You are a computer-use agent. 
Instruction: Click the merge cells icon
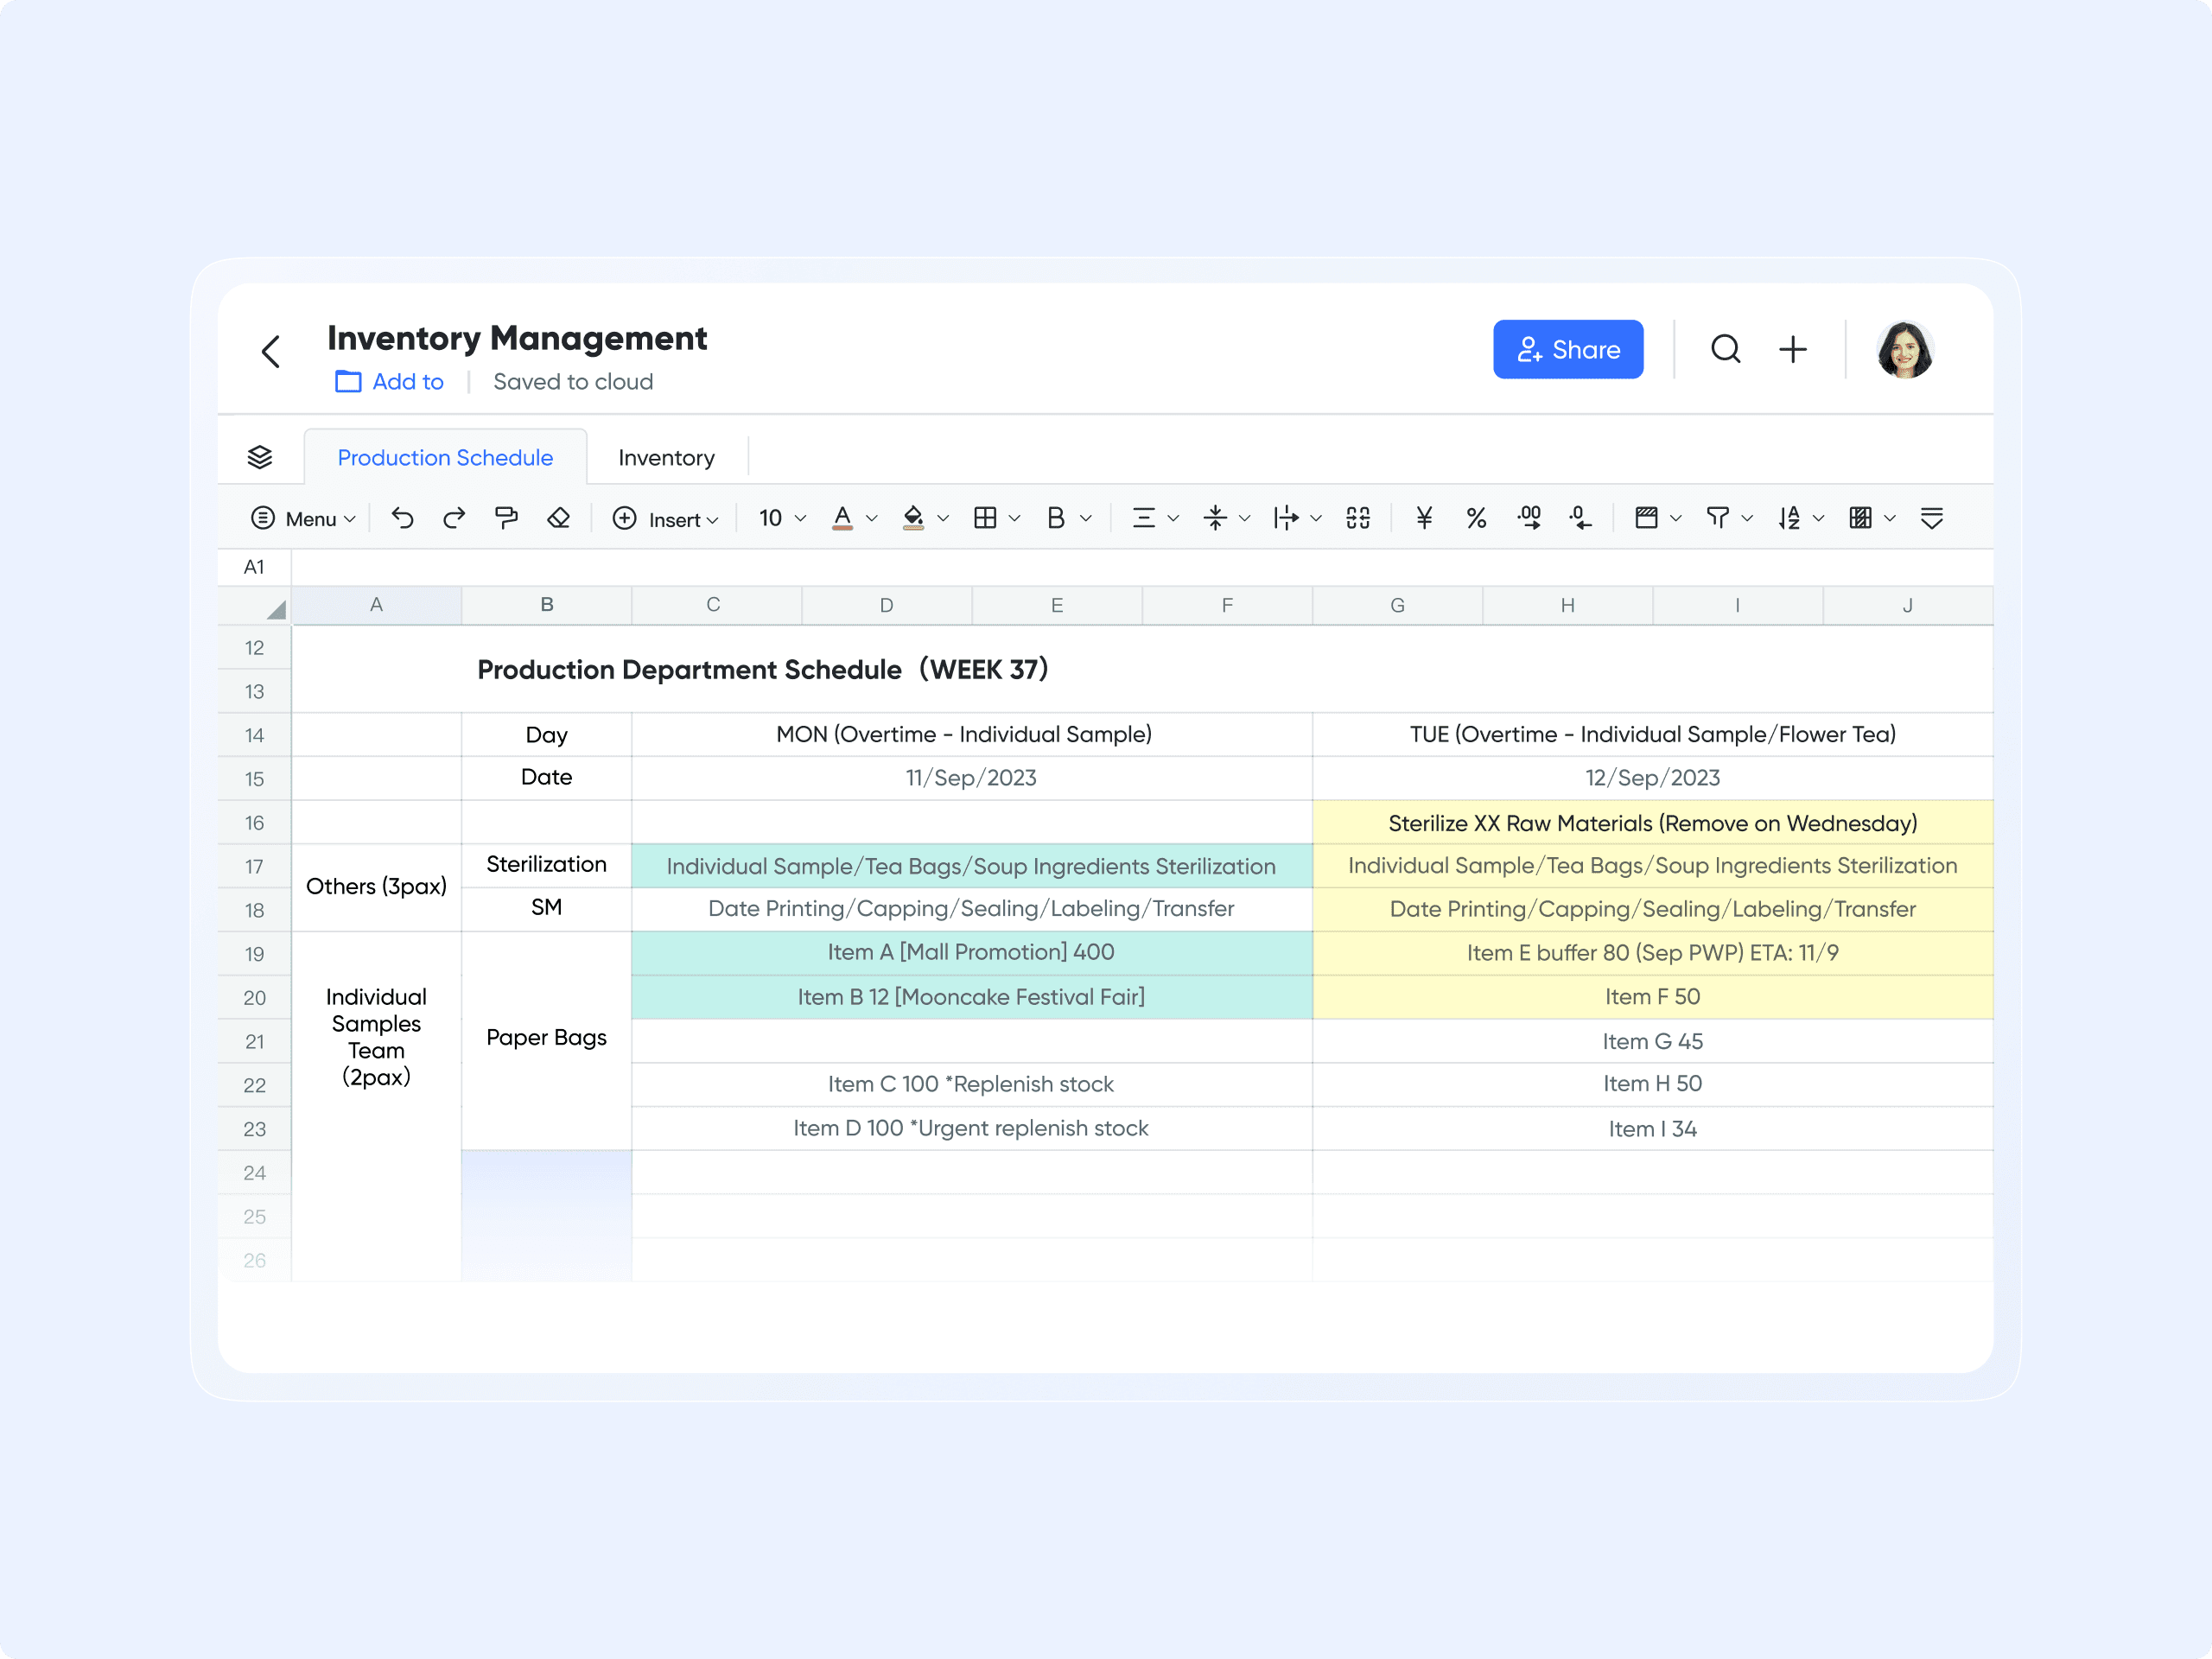tap(1358, 518)
